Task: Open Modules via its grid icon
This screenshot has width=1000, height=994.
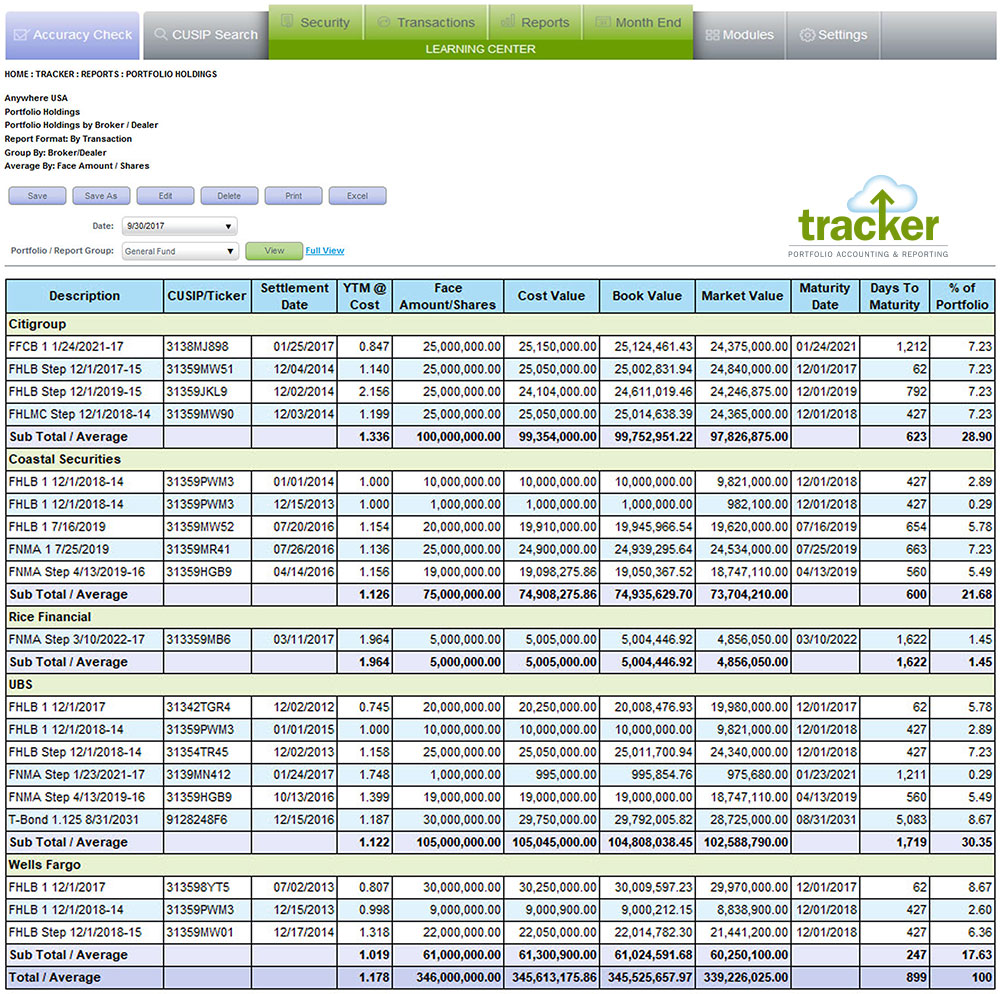Action: (x=712, y=35)
